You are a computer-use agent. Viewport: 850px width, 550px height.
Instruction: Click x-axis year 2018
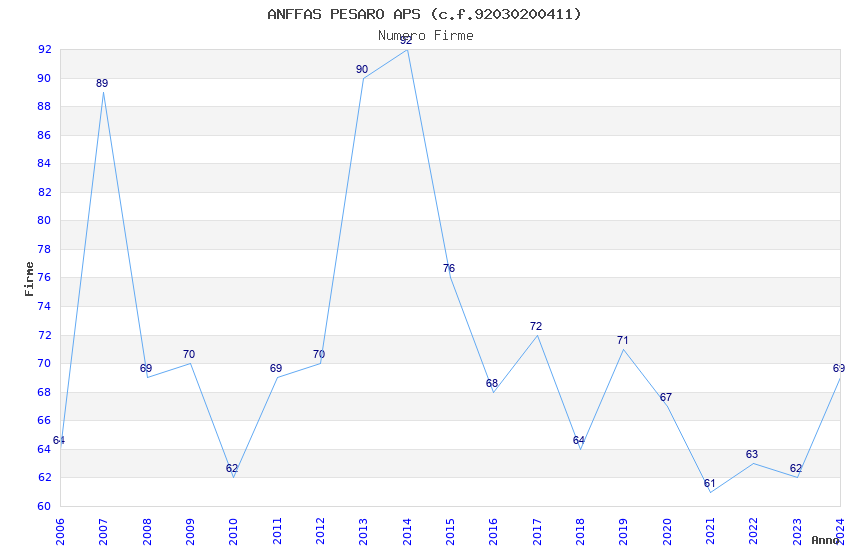click(581, 532)
